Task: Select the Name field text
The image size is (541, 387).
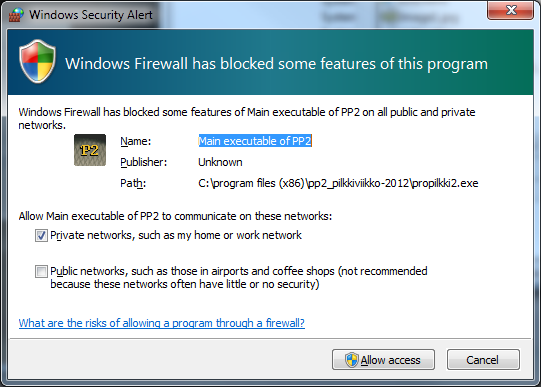Action: pos(255,141)
